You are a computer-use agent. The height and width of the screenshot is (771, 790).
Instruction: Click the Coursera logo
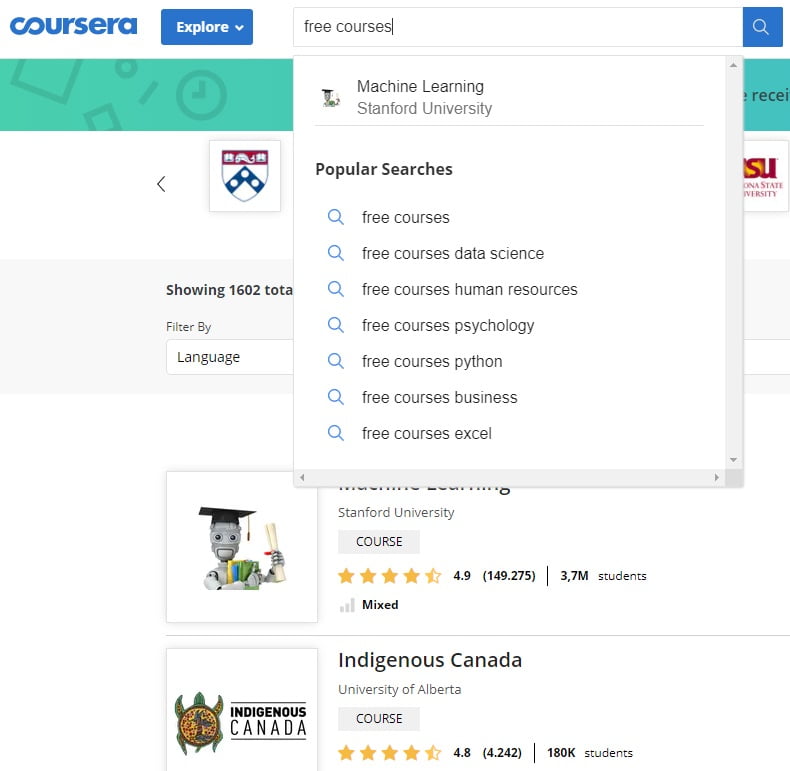74,26
